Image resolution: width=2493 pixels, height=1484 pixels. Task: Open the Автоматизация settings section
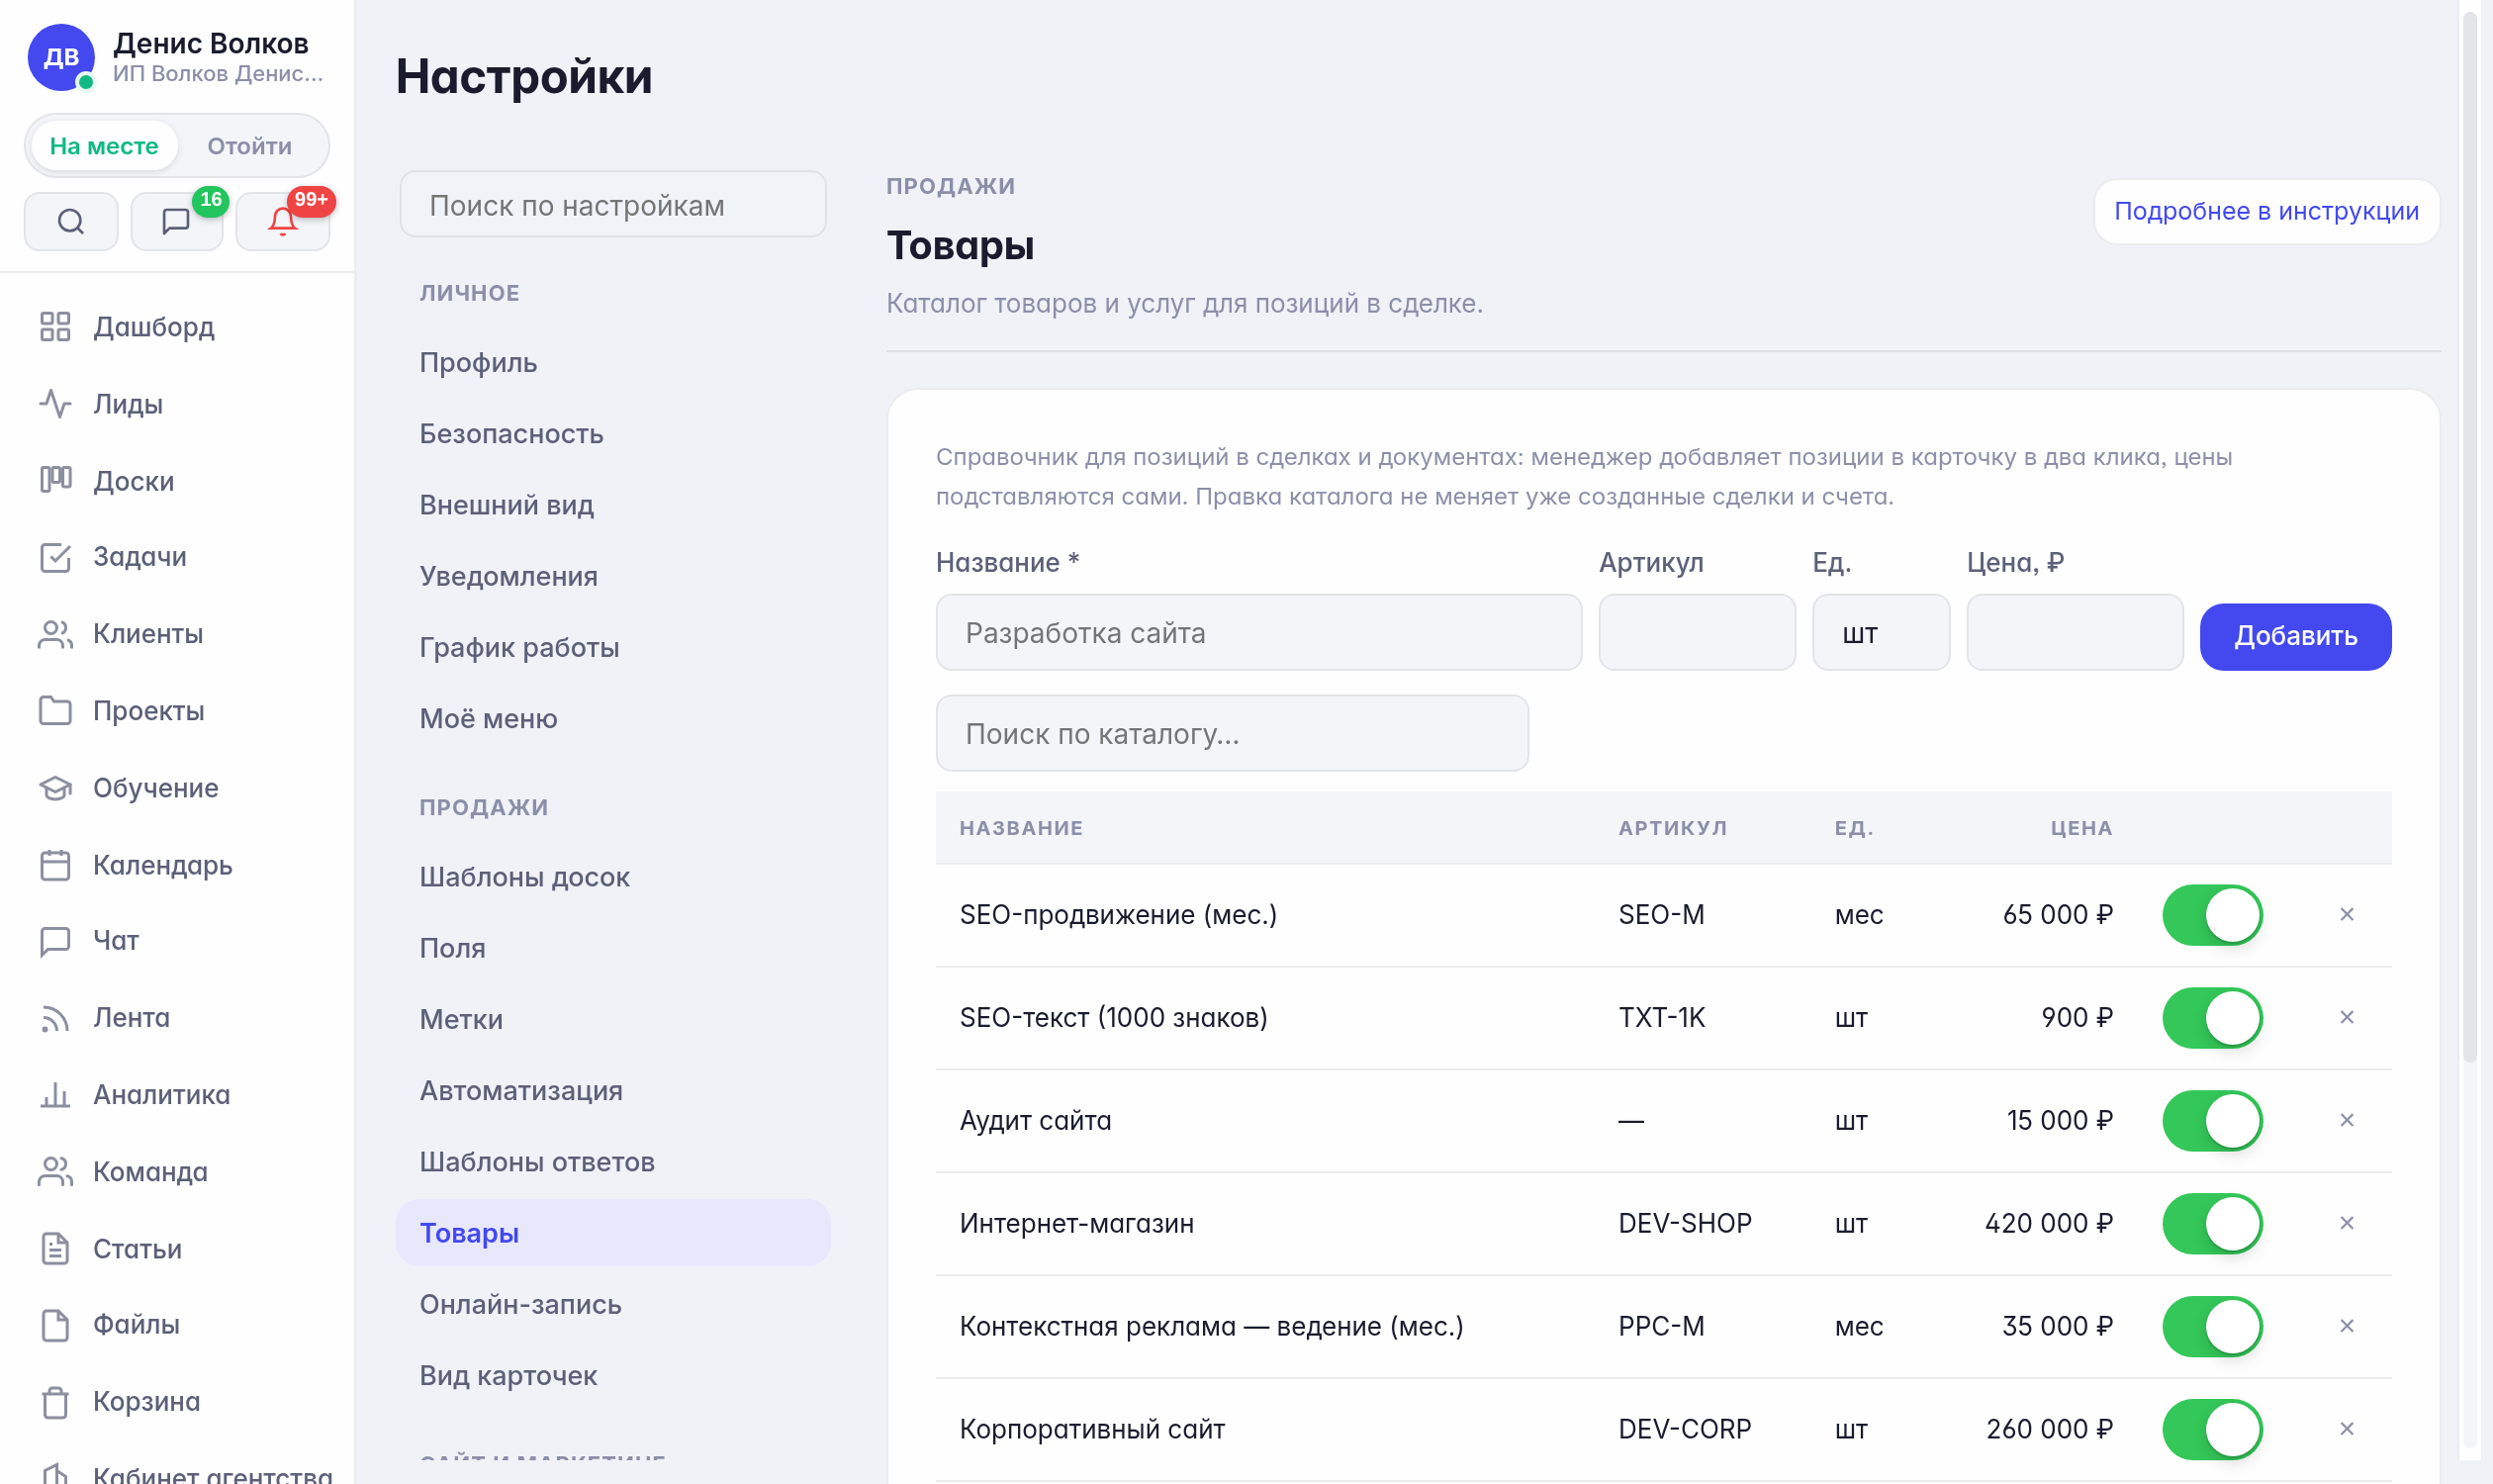pos(521,1091)
